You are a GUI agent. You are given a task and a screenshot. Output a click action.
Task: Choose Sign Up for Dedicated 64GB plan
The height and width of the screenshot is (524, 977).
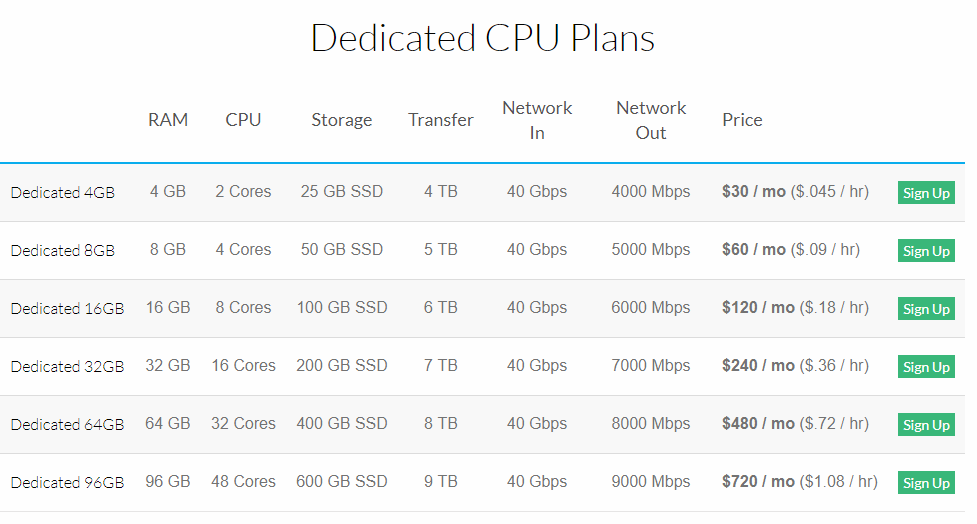(x=926, y=425)
